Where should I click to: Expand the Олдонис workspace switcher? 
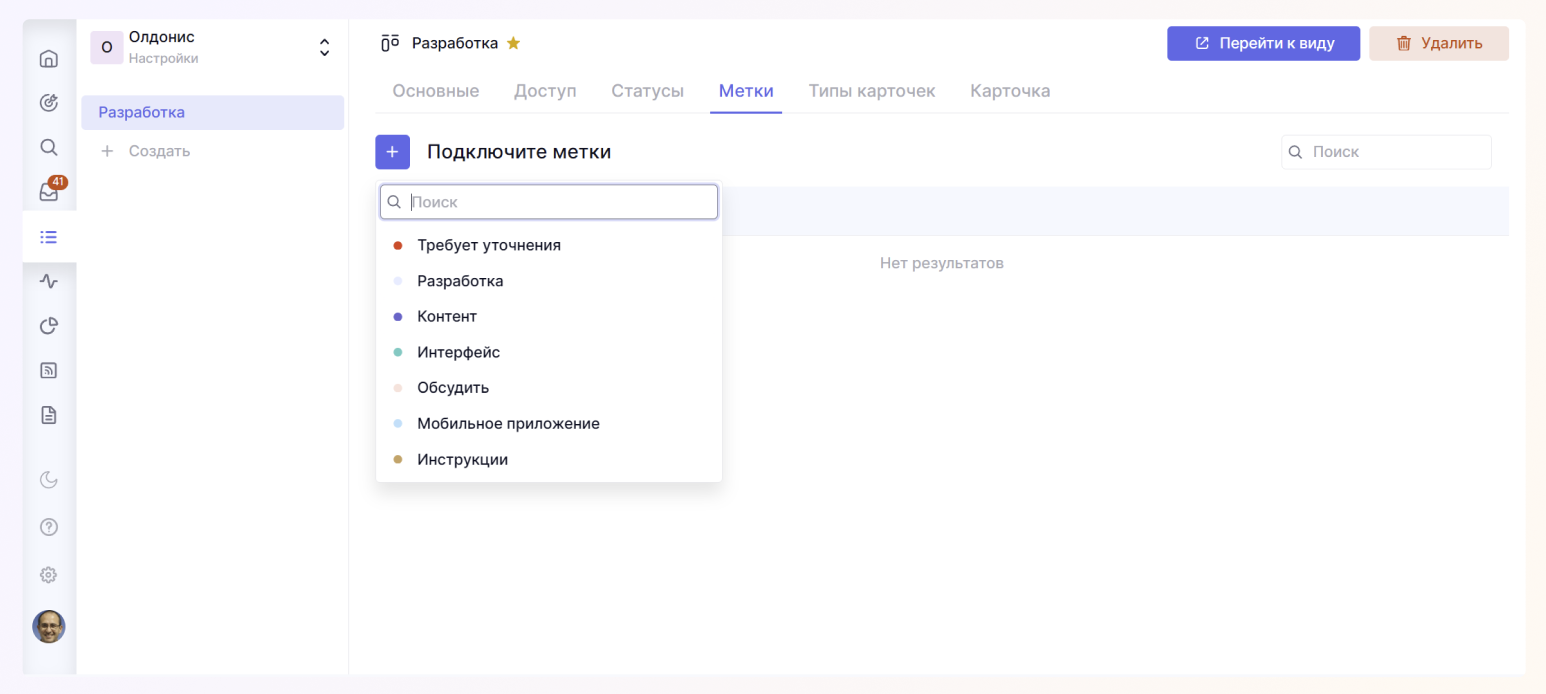[324, 47]
